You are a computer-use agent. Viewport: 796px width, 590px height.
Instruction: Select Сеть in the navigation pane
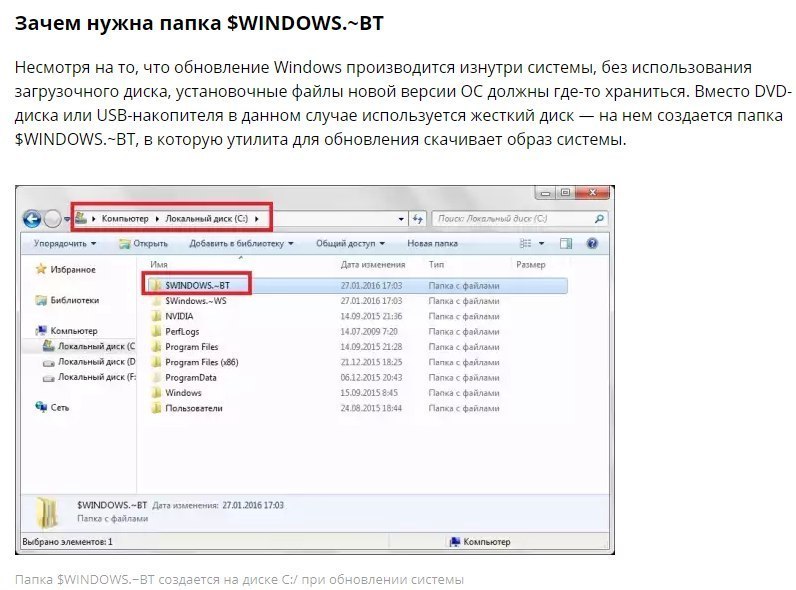point(59,407)
